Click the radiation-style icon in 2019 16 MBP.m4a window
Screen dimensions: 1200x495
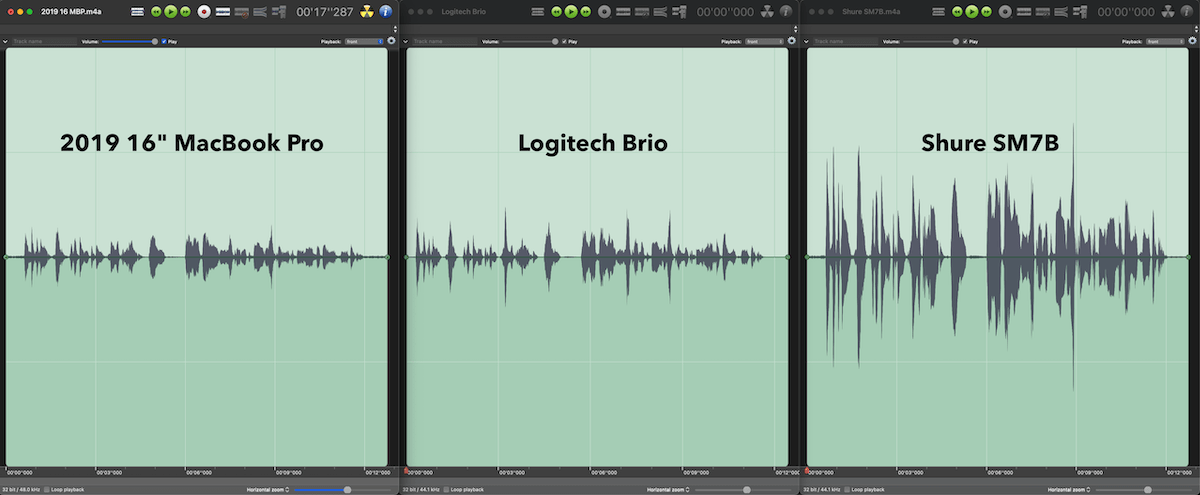pos(366,12)
